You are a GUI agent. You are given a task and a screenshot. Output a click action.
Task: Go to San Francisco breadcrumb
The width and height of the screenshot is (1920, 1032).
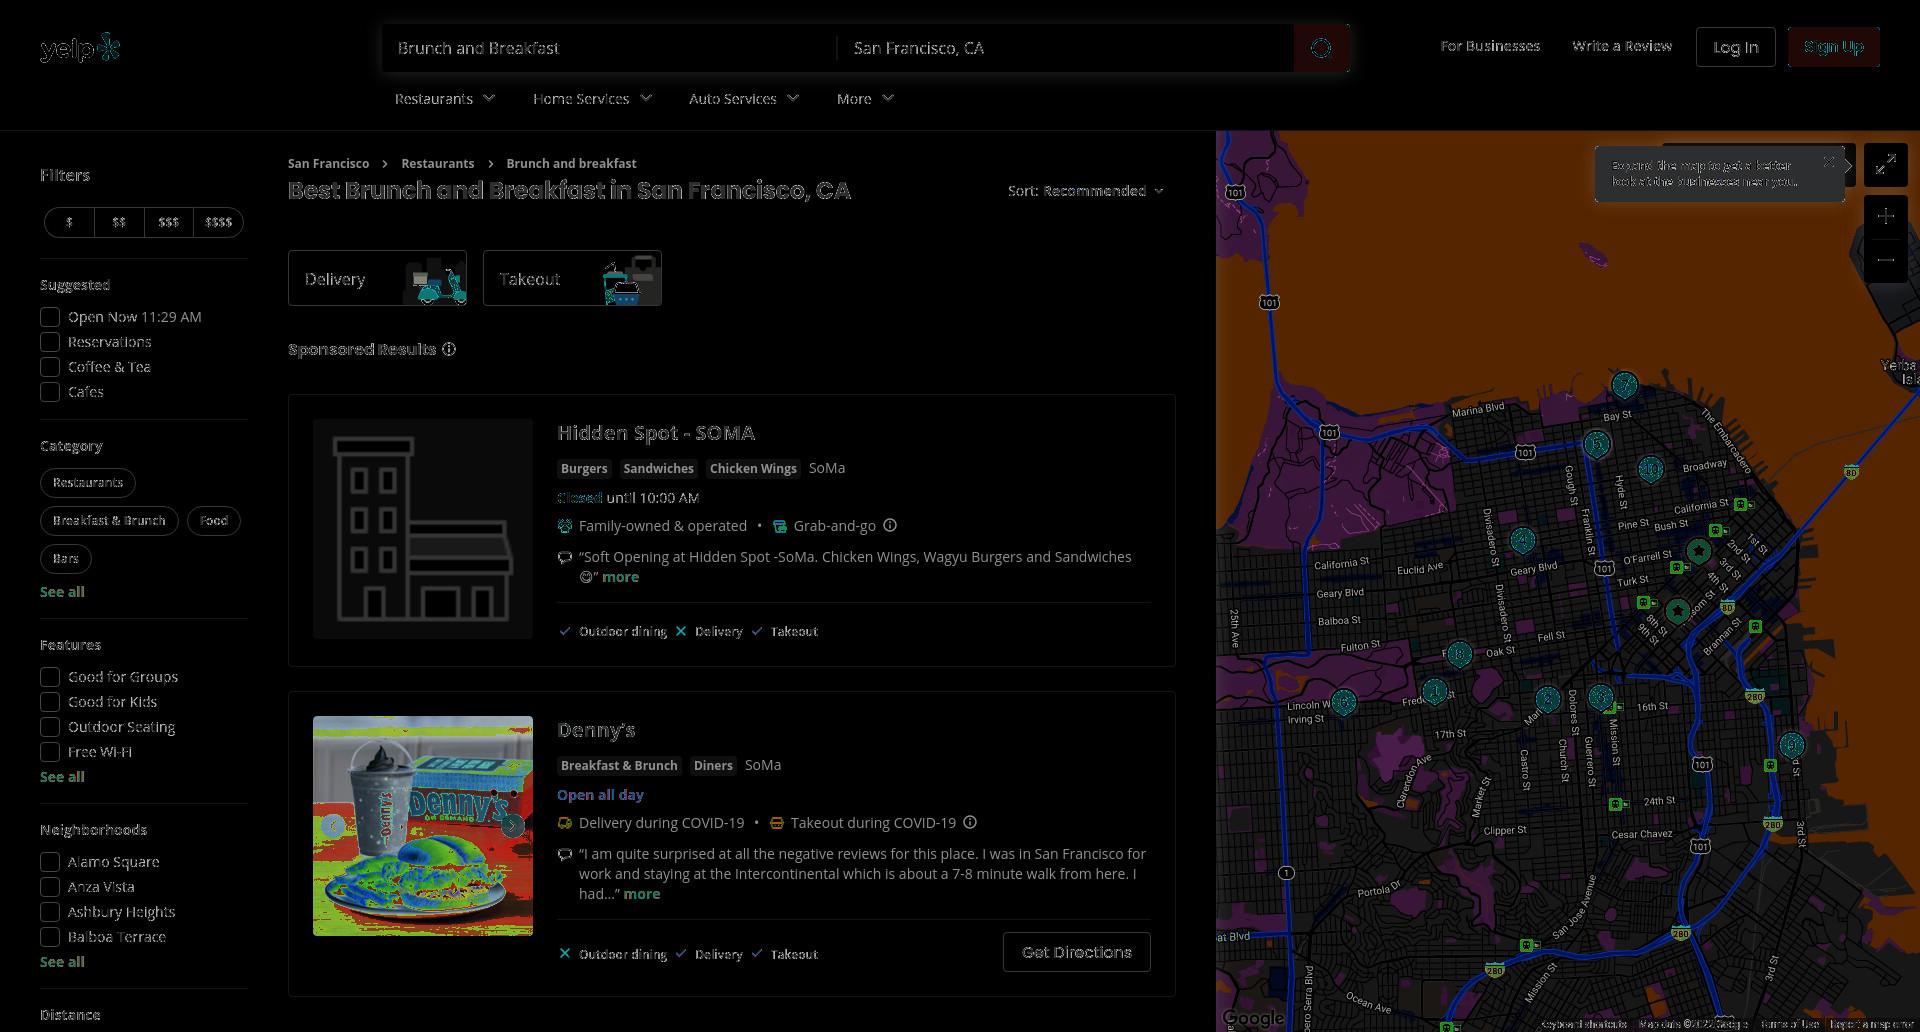pyautogui.click(x=328, y=163)
